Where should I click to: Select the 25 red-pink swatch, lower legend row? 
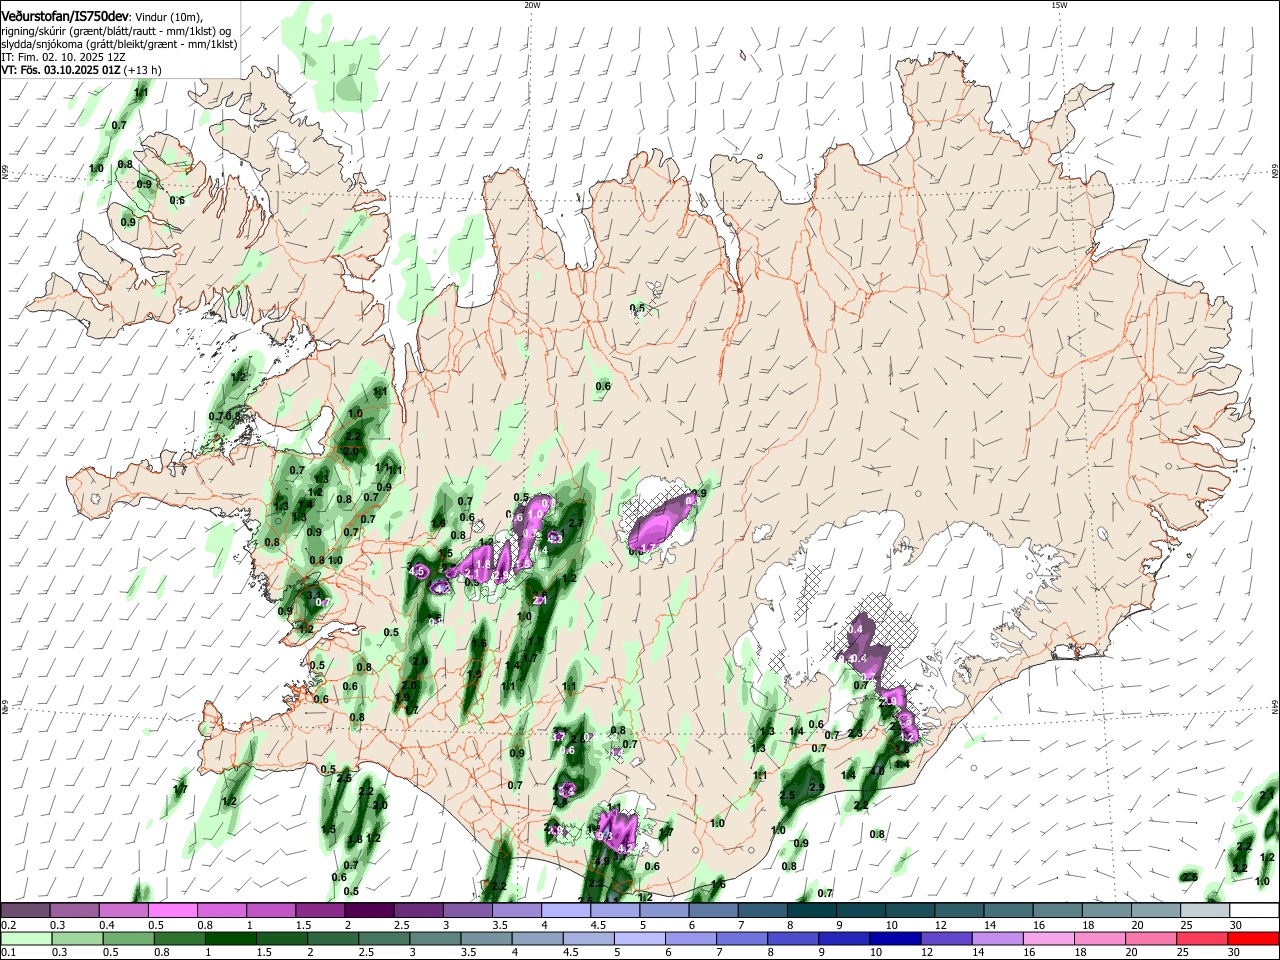pyautogui.click(x=1202, y=938)
